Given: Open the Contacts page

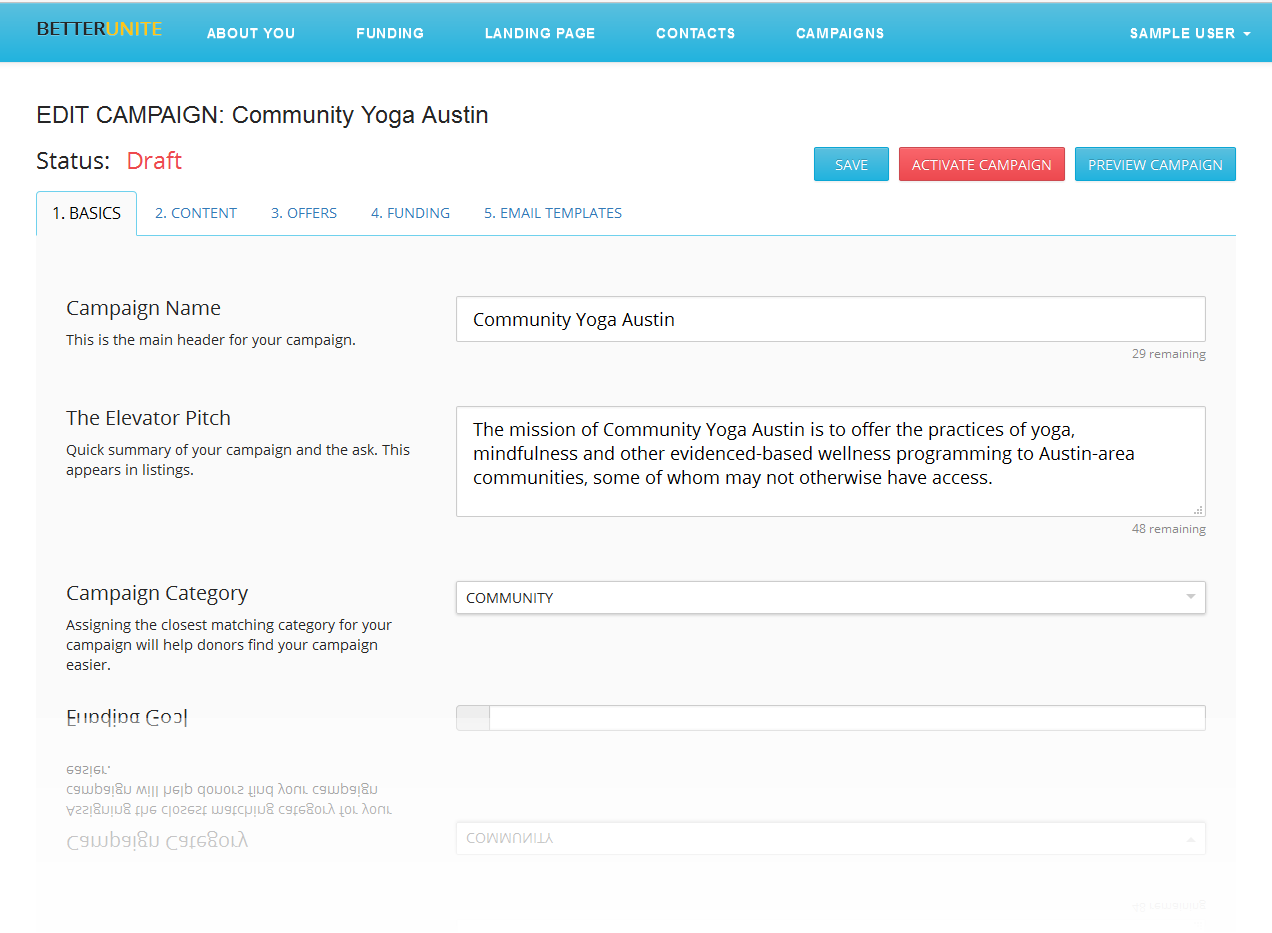Looking at the screenshot, I should (x=696, y=33).
